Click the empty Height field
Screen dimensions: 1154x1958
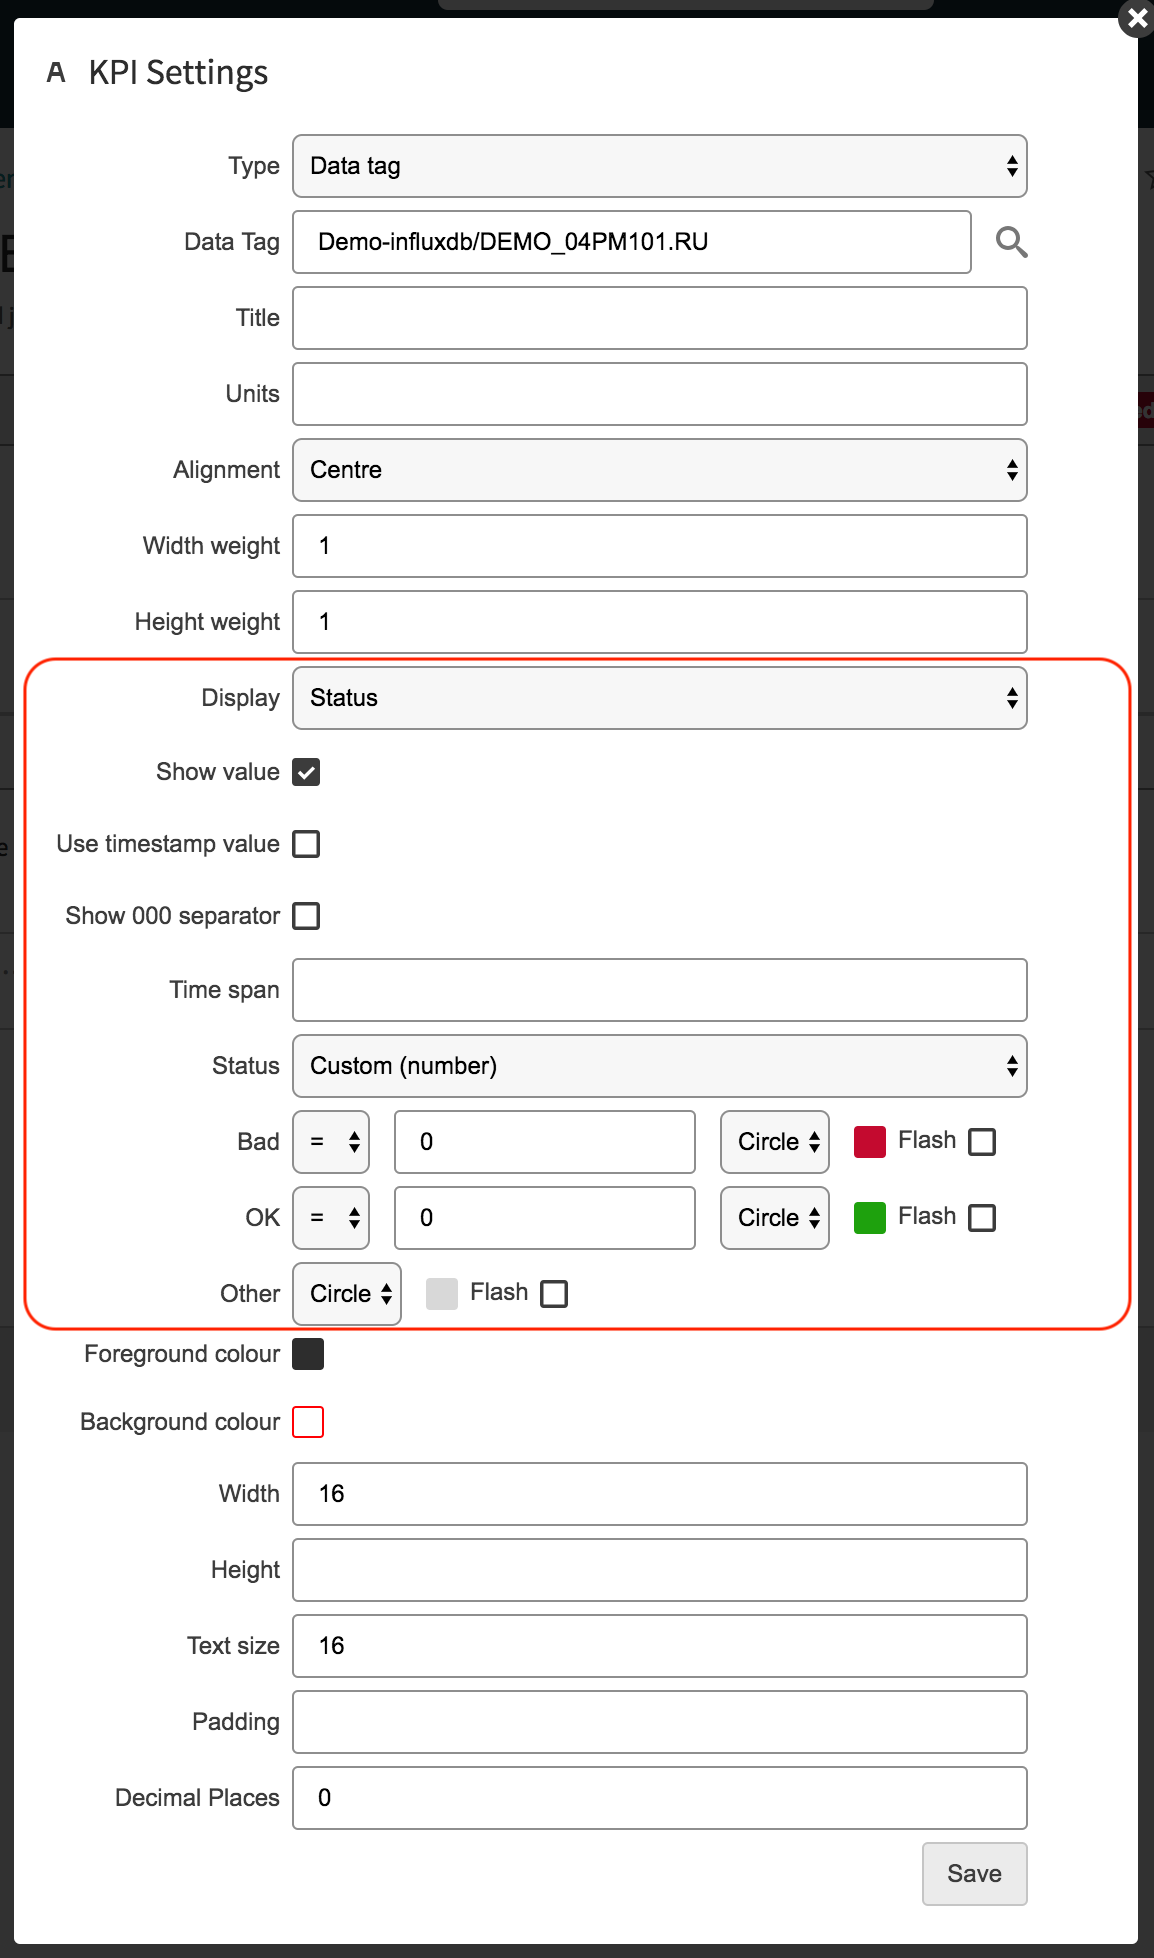pos(660,1570)
